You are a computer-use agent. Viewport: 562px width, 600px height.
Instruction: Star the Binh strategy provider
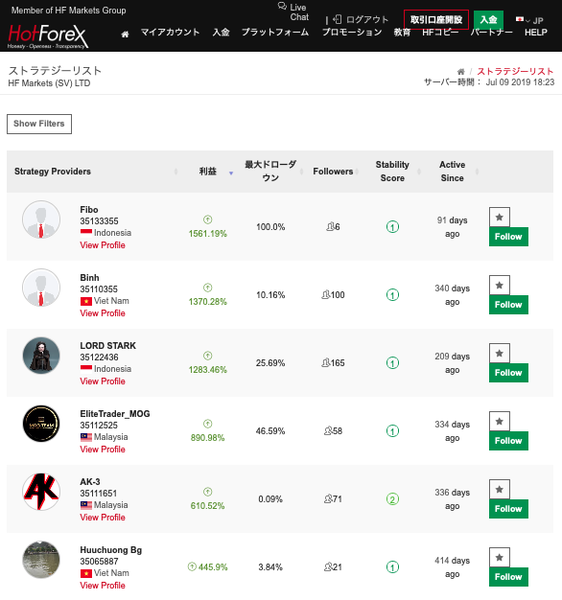[x=499, y=285]
